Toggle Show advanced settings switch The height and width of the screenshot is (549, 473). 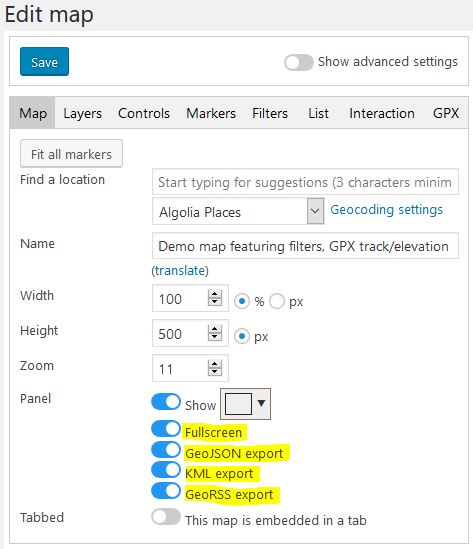[299, 62]
